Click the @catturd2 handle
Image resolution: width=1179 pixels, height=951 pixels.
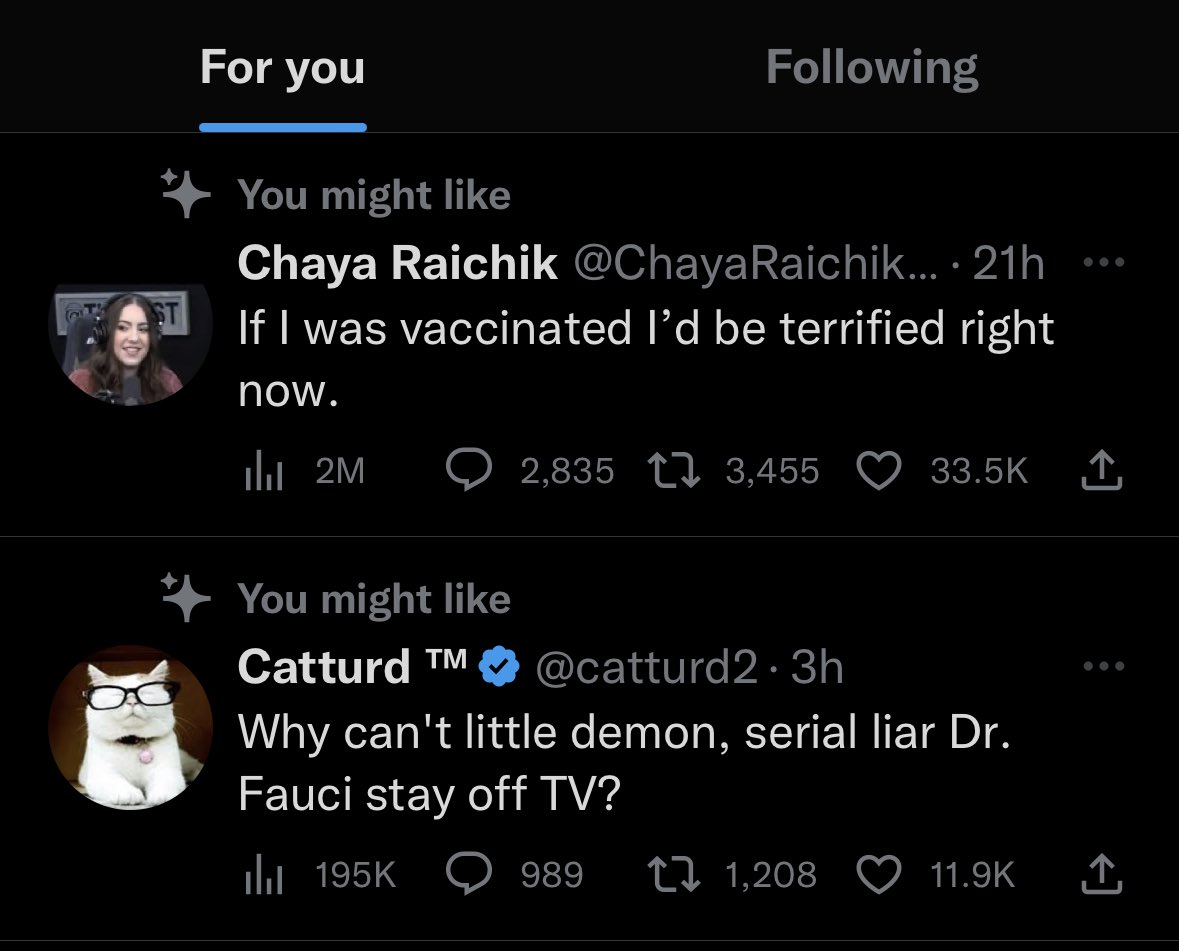click(647, 667)
